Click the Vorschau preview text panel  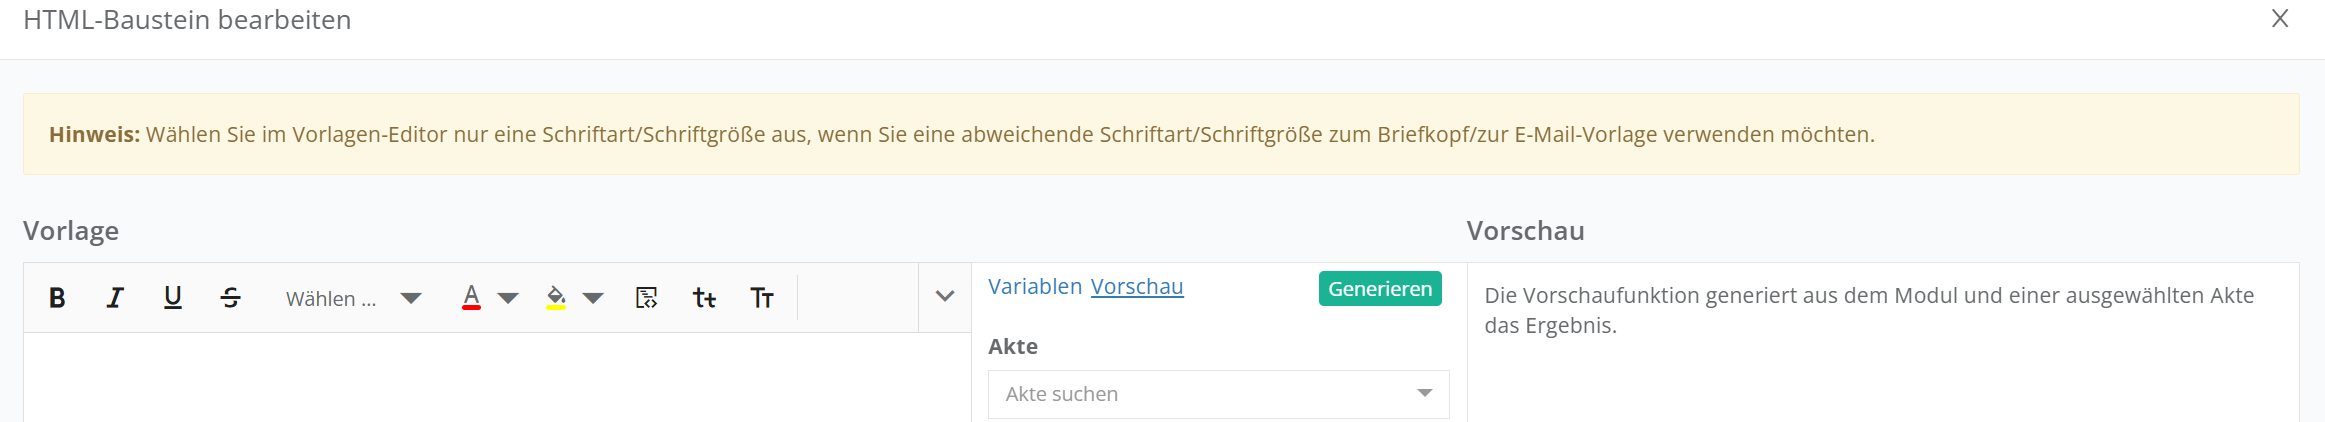tap(1880, 340)
